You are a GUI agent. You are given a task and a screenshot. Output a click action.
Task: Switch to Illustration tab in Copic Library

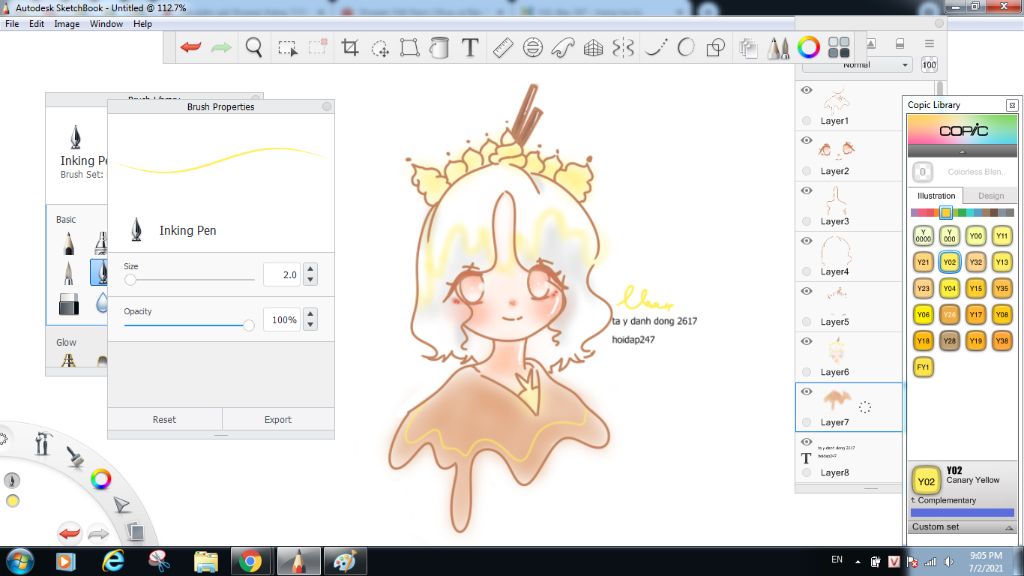tap(936, 196)
